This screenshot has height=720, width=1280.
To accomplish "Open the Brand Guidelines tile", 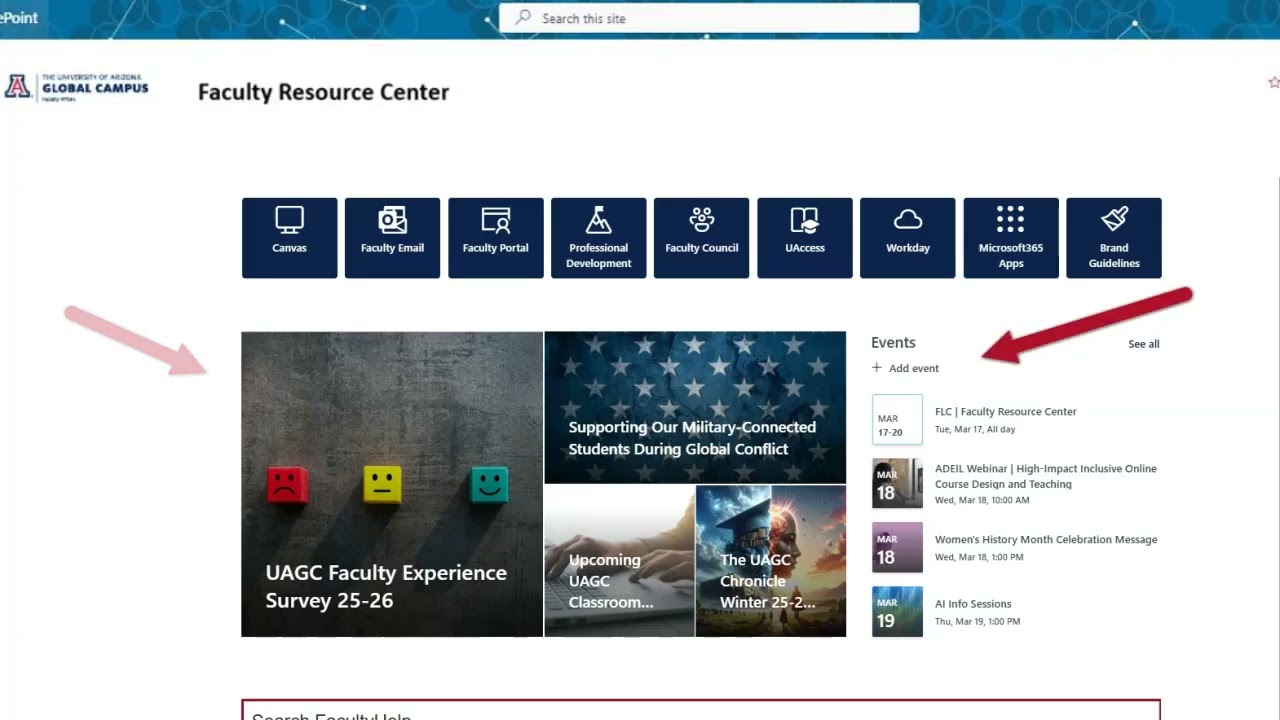I will (1113, 238).
